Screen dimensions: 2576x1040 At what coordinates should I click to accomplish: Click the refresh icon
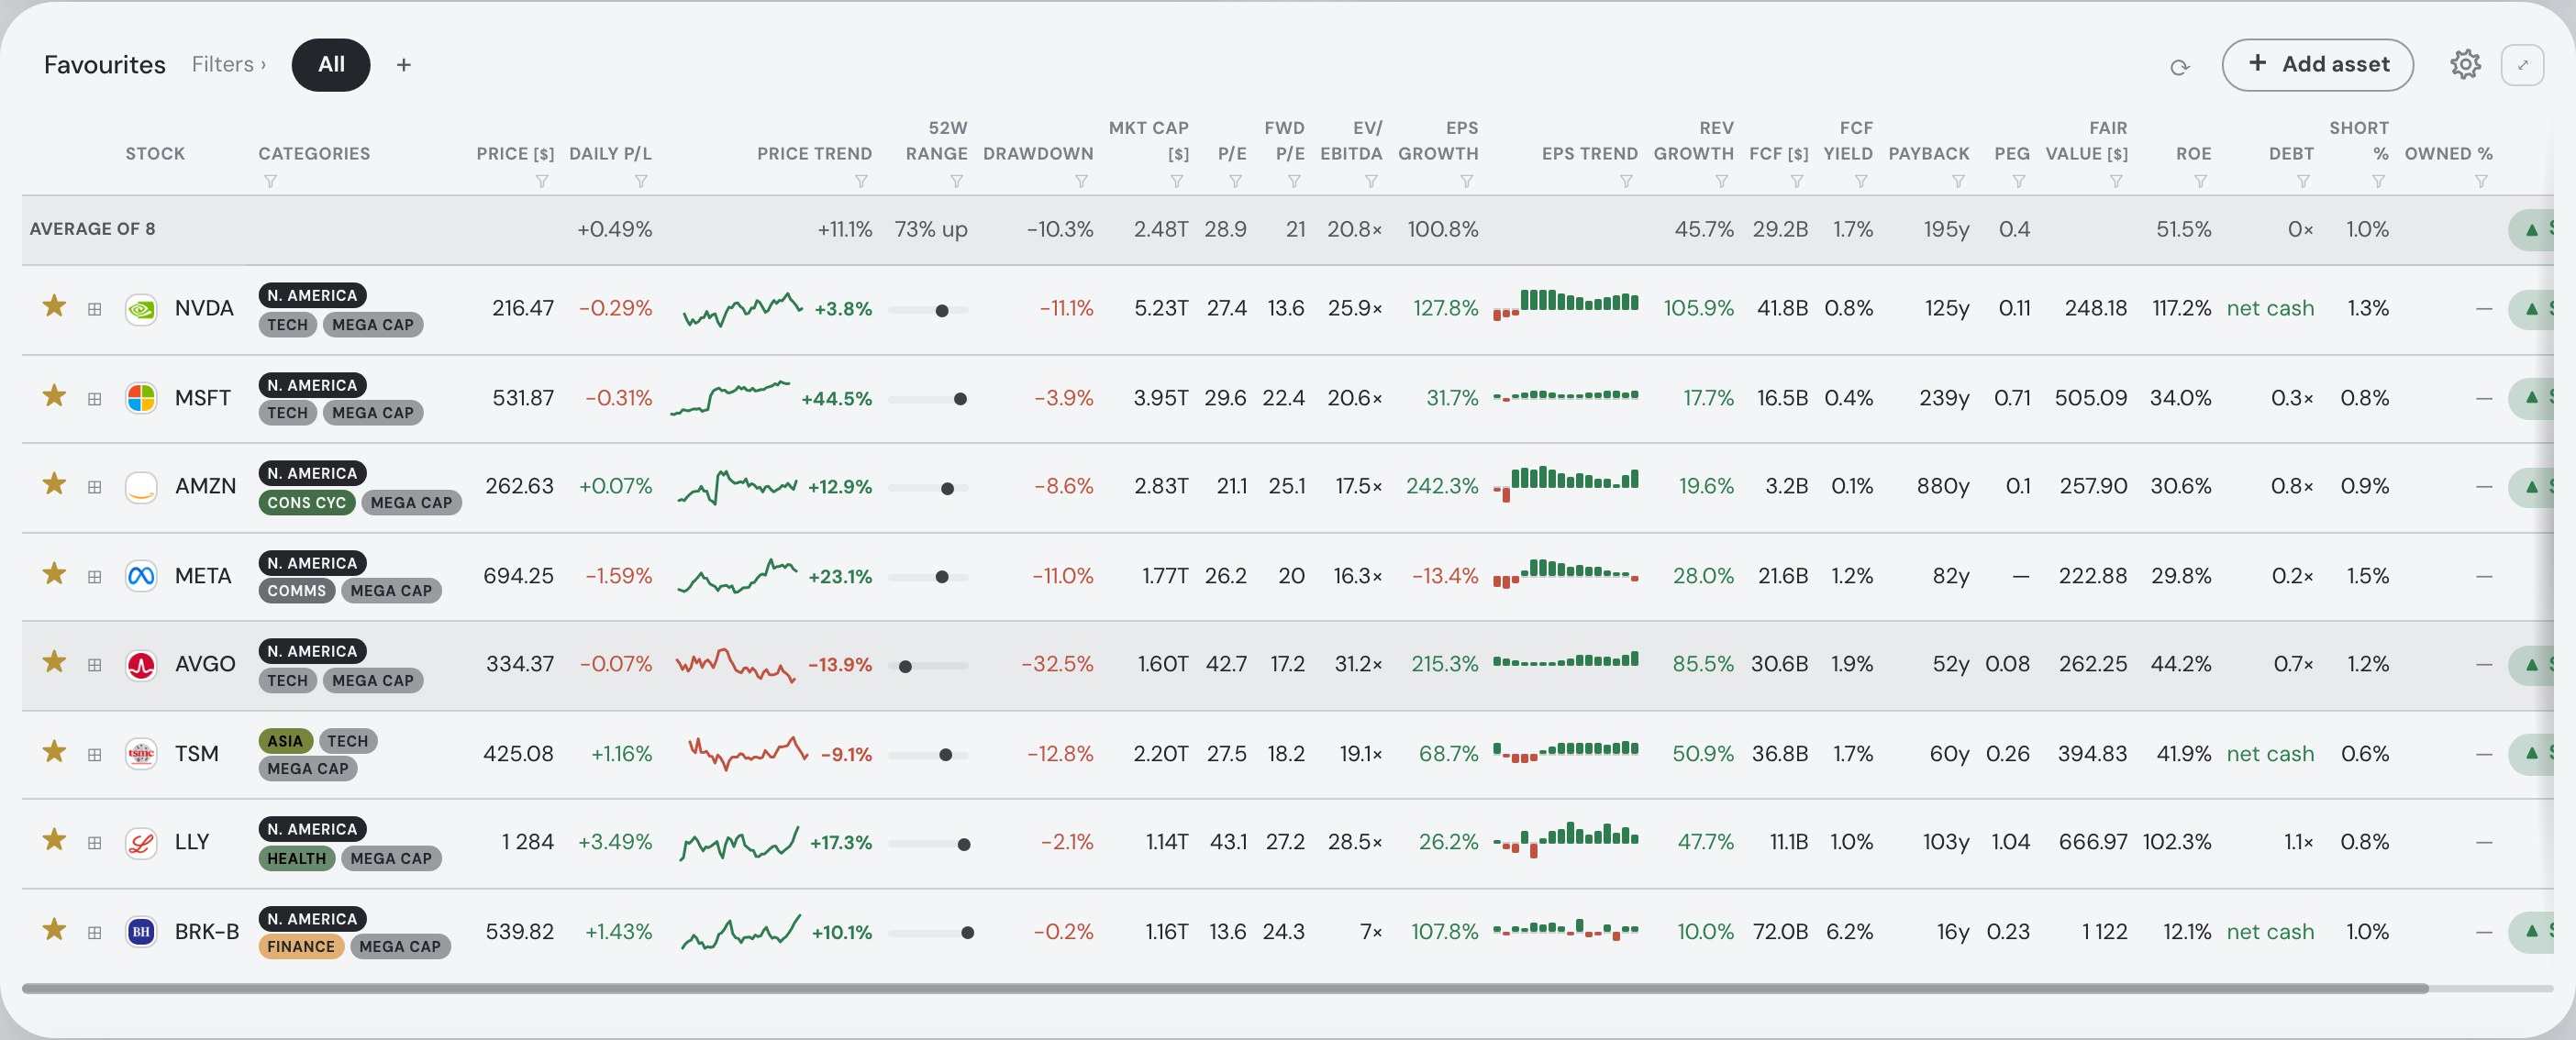coord(2180,67)
